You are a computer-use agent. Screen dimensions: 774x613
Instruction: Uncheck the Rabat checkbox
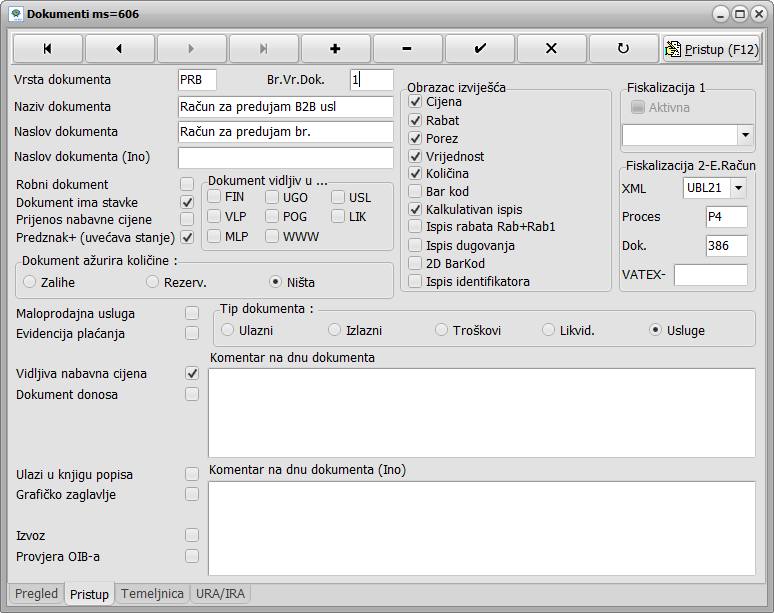coord(416,120)
